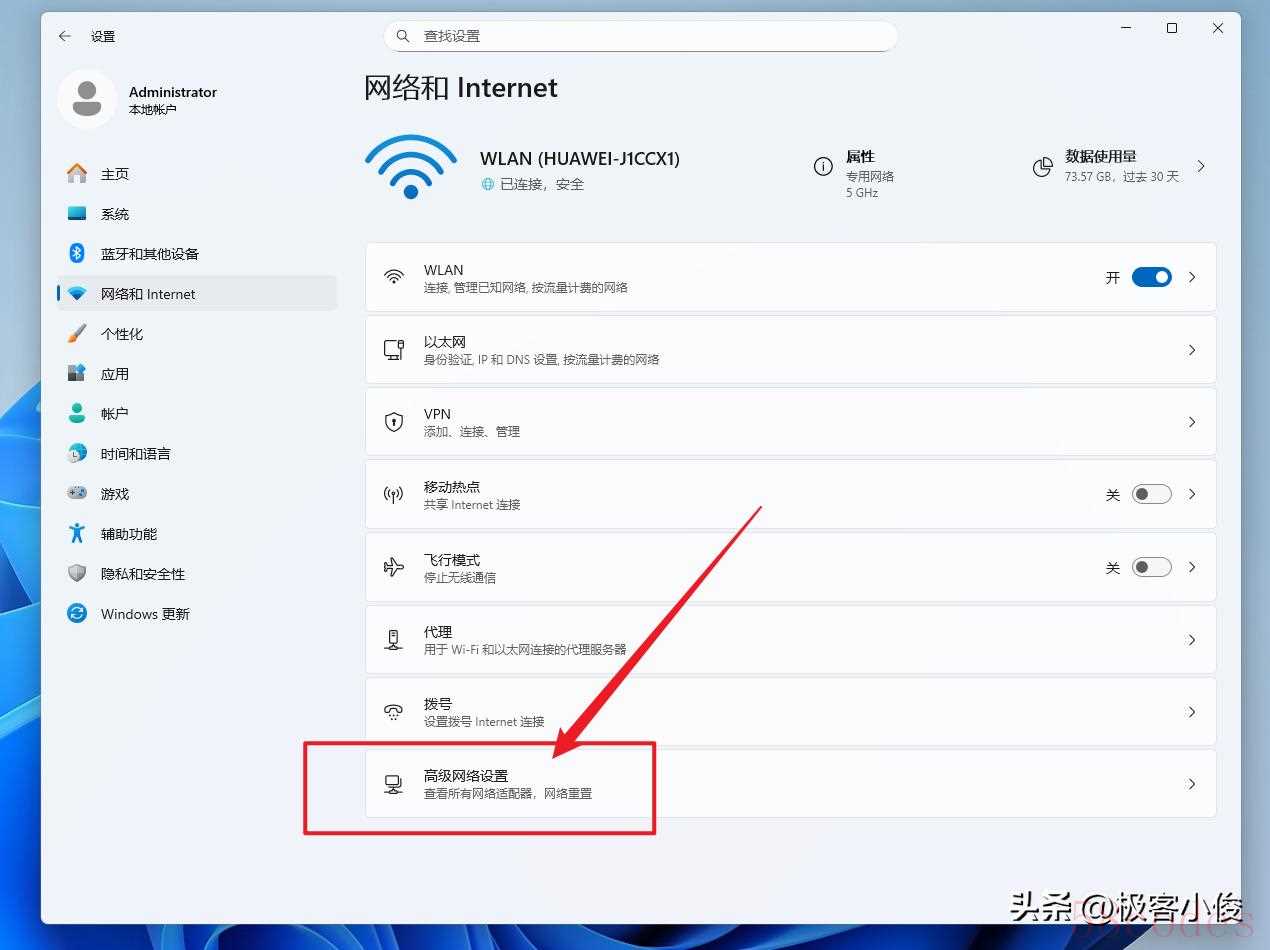Click the Bluetooth icon in sidebar
The height and width of the screenshot is (950, 1270).
(77, 254)
